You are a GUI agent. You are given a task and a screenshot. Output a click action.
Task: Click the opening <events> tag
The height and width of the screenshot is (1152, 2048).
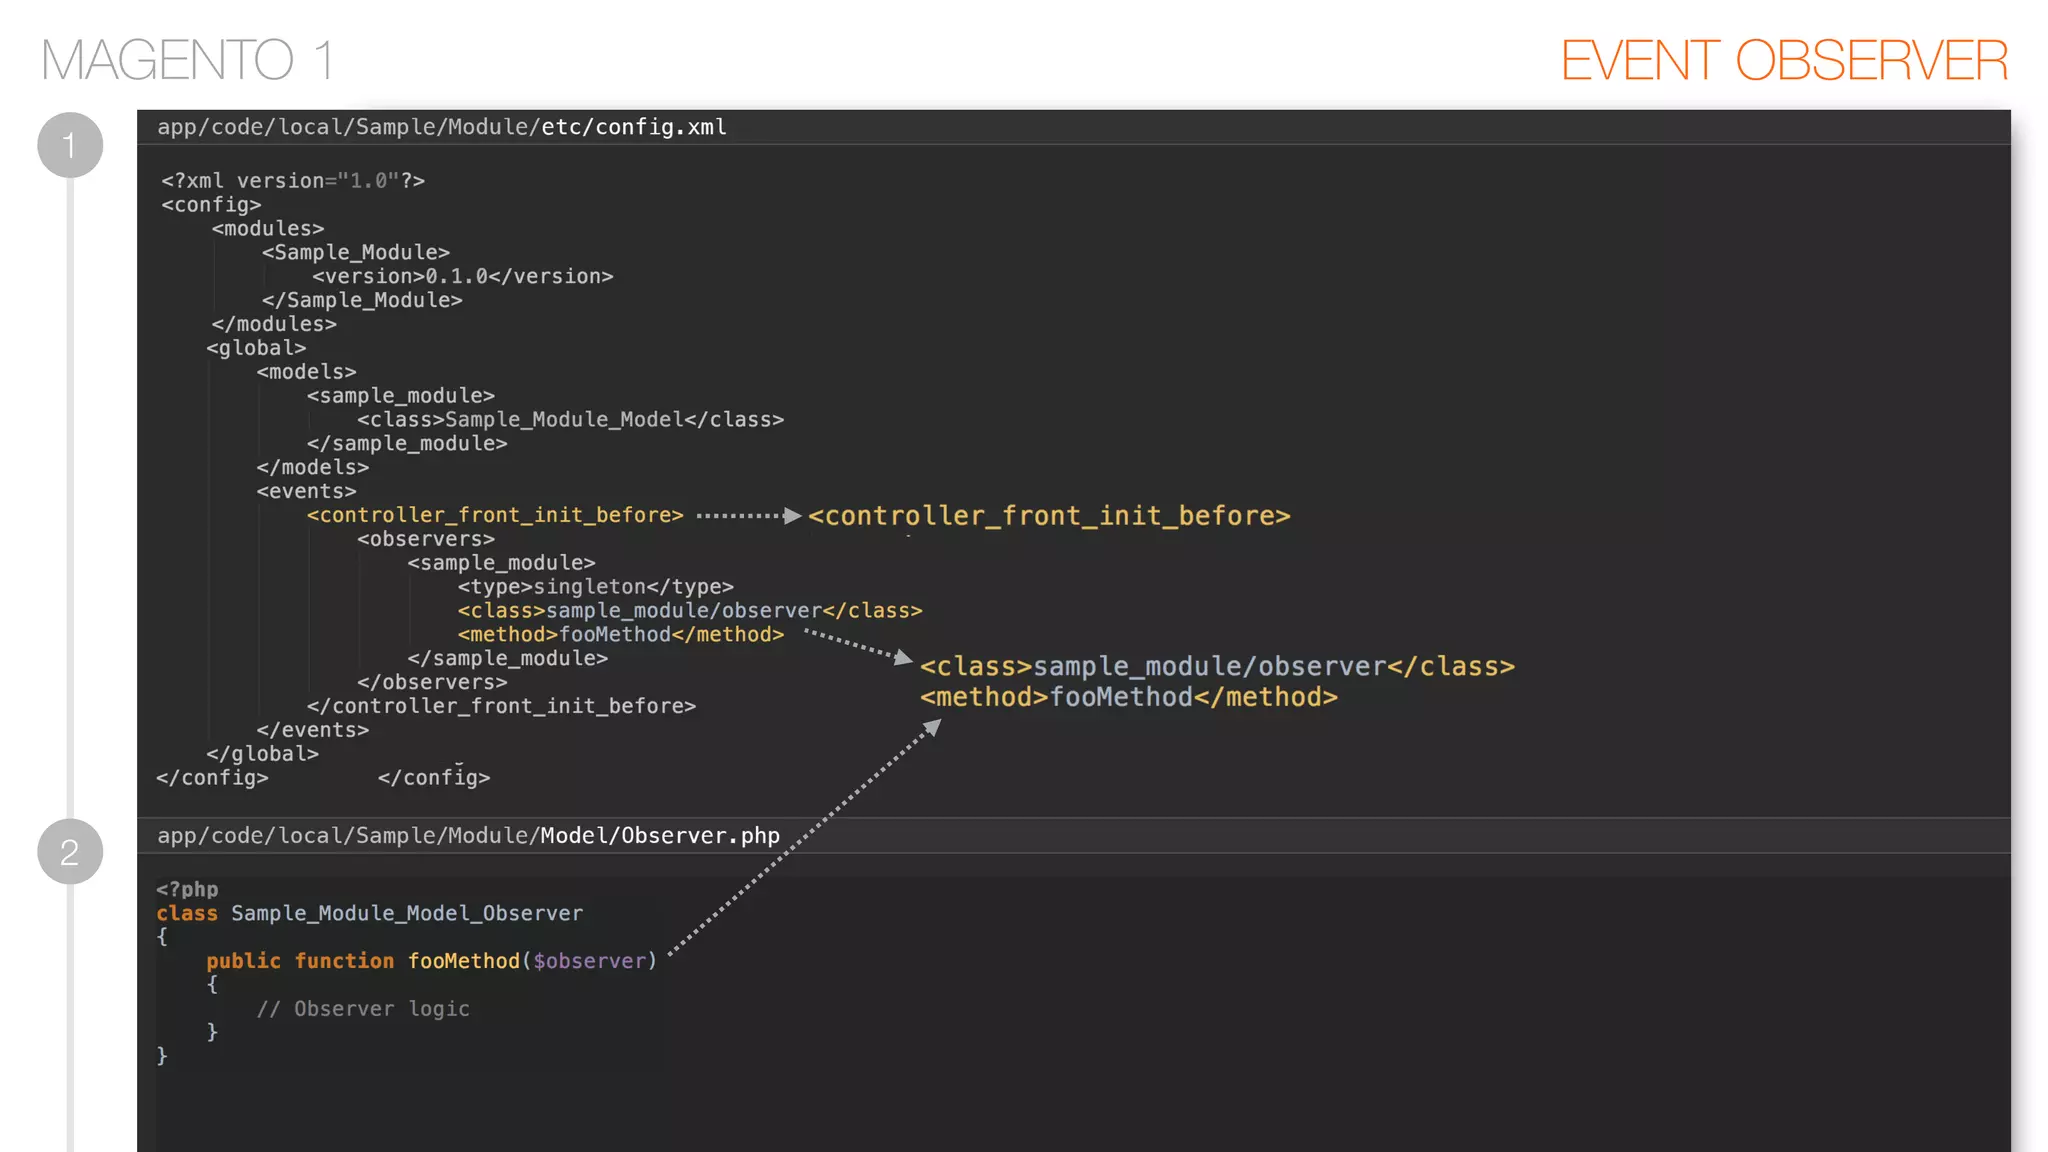coord(306,491)
